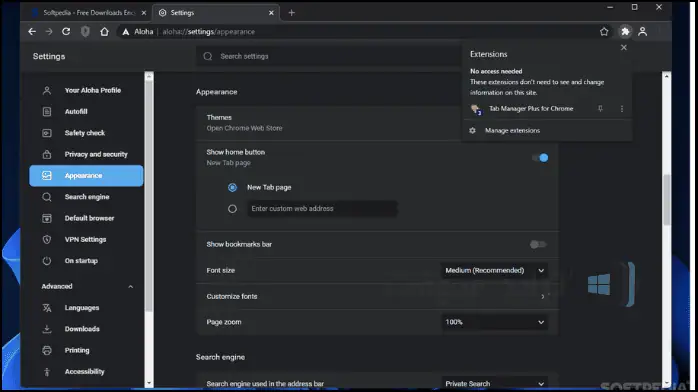Click the Languages translate icon

[47, 308]
